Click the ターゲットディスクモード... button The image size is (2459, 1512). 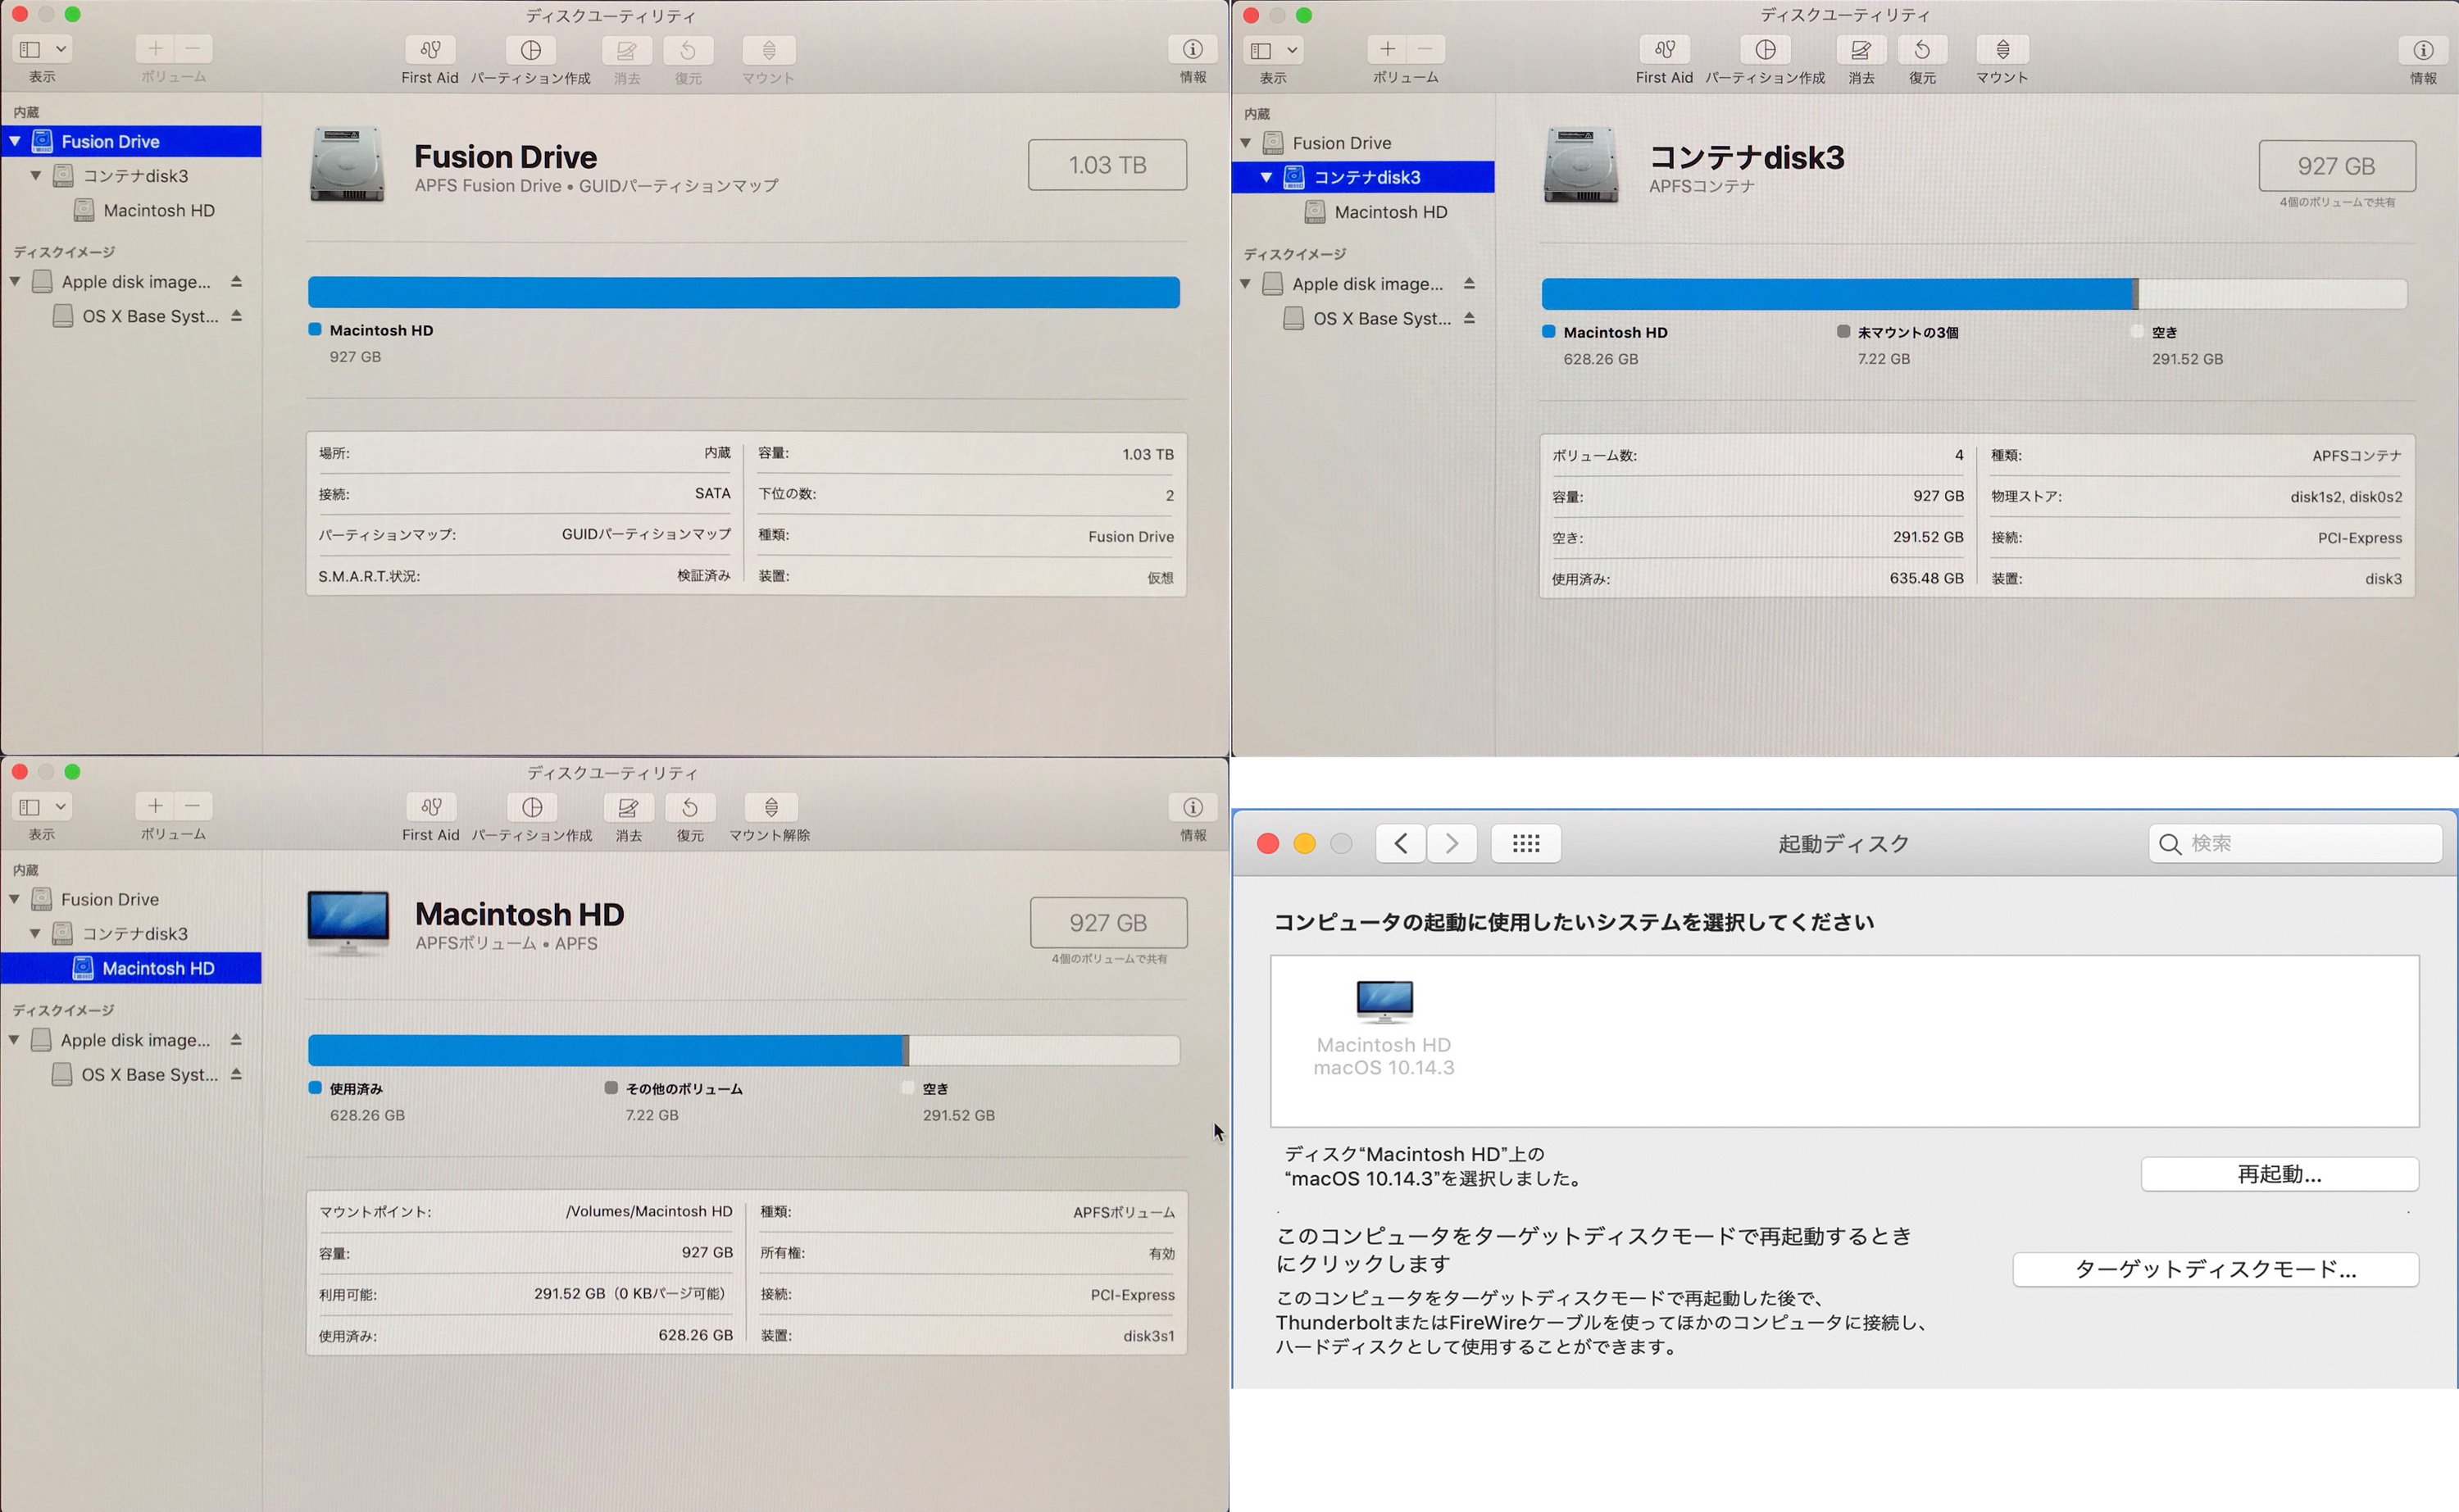point(2215,1269)
